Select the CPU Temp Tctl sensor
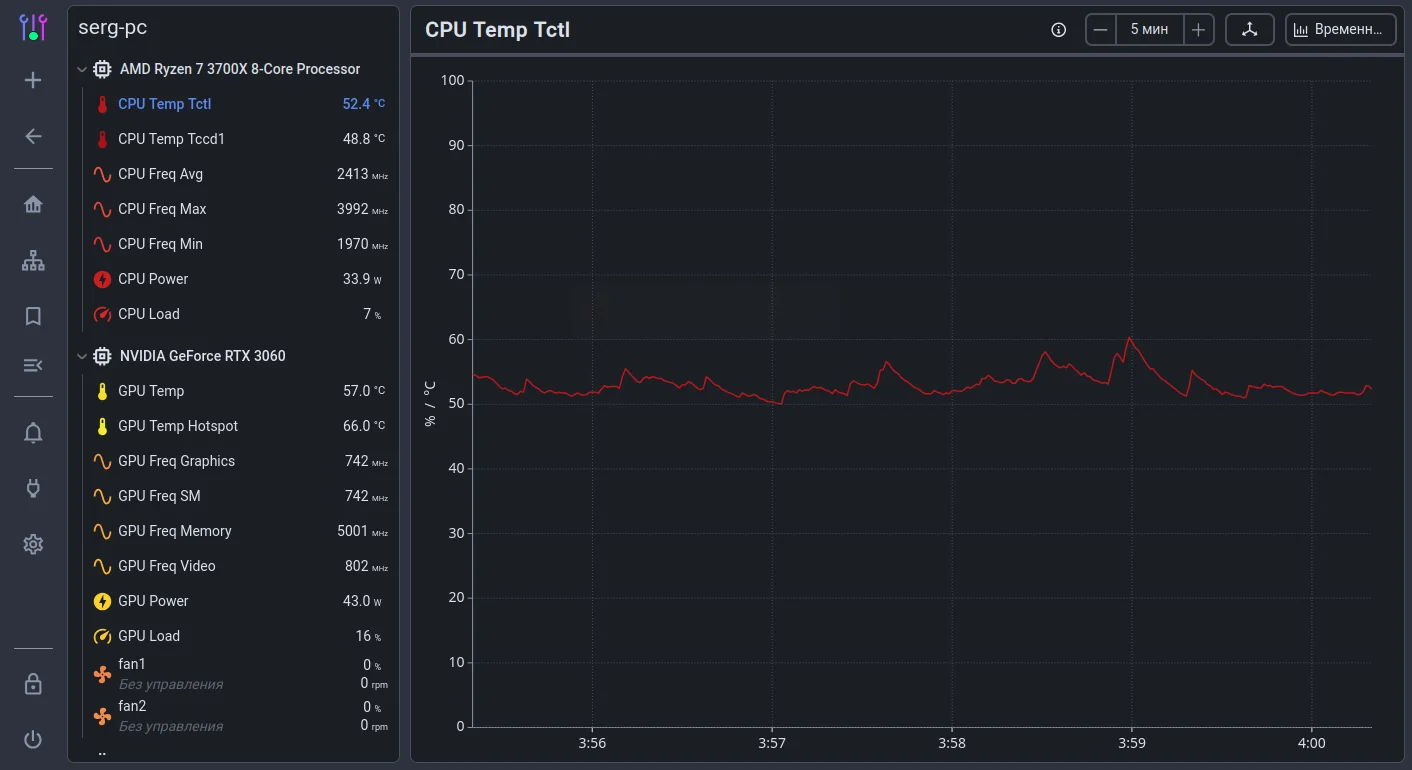 (x=238, y=104)
